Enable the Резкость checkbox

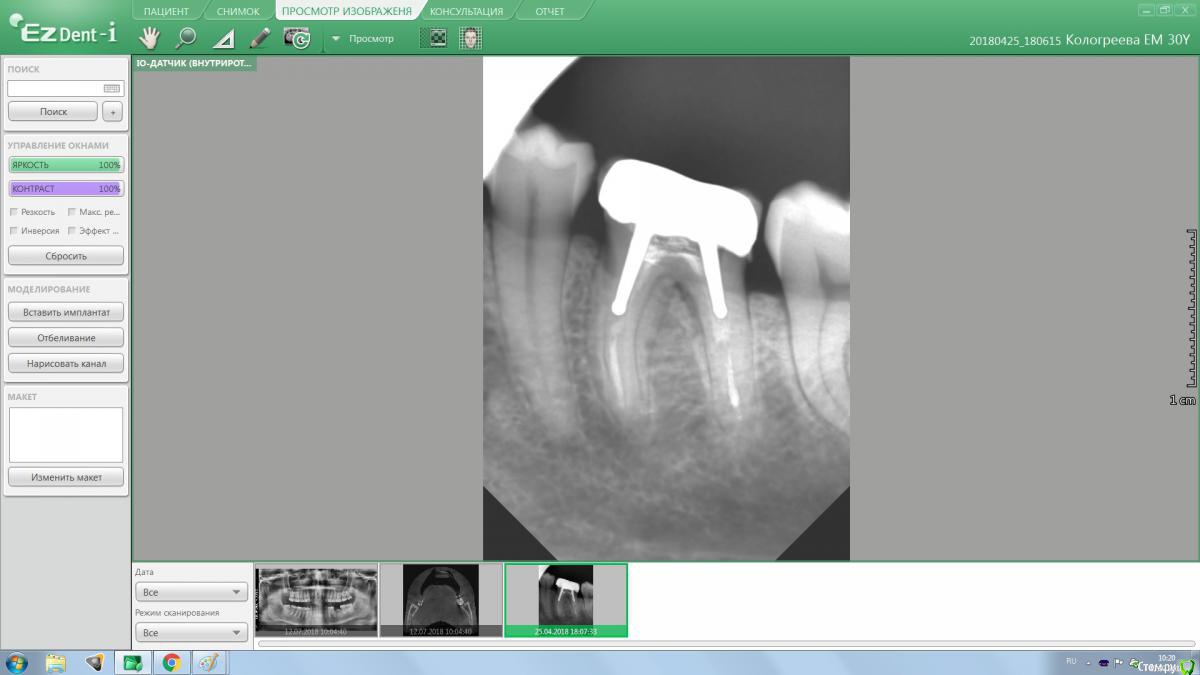pos(14,212)
